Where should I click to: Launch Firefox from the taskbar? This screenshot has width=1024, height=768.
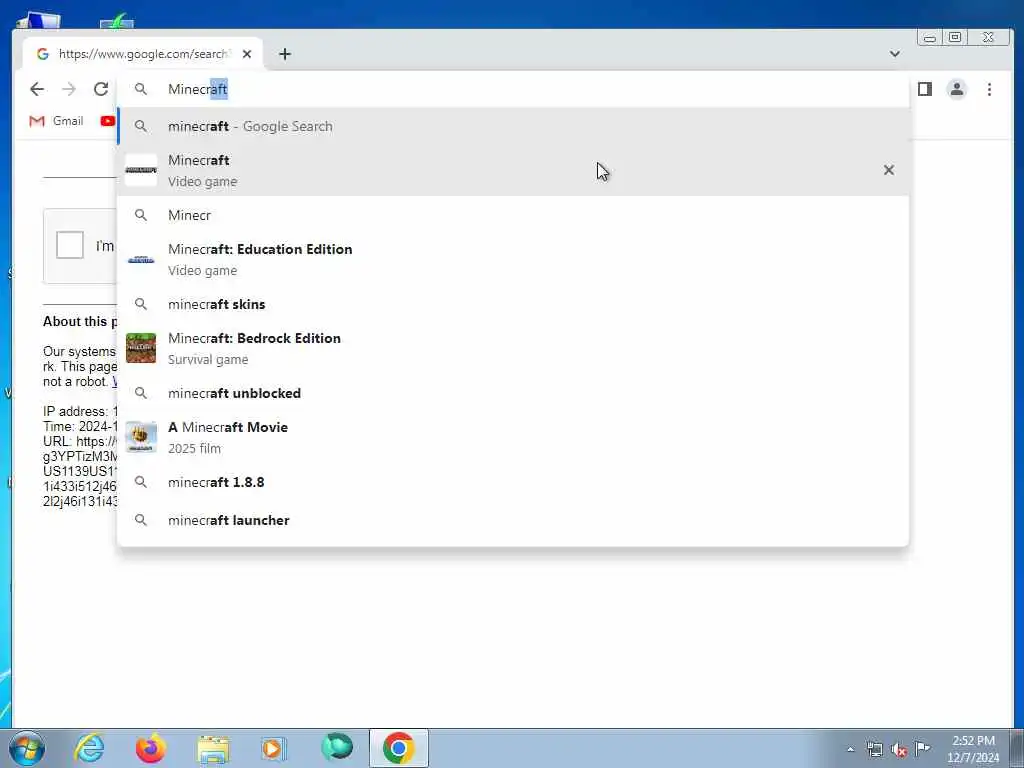[150, 748]
